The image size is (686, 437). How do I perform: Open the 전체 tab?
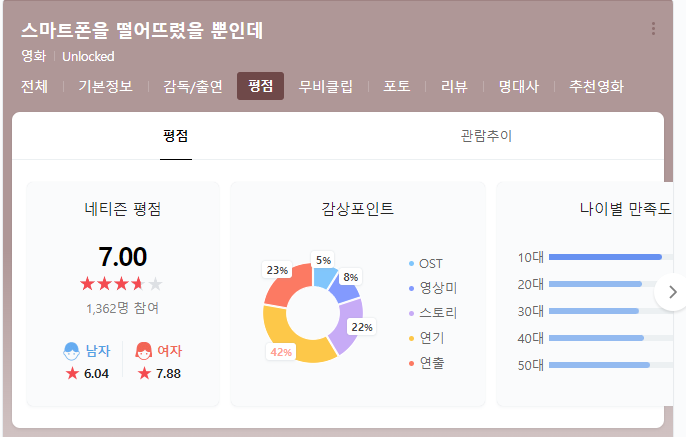[x=35, y=86]
